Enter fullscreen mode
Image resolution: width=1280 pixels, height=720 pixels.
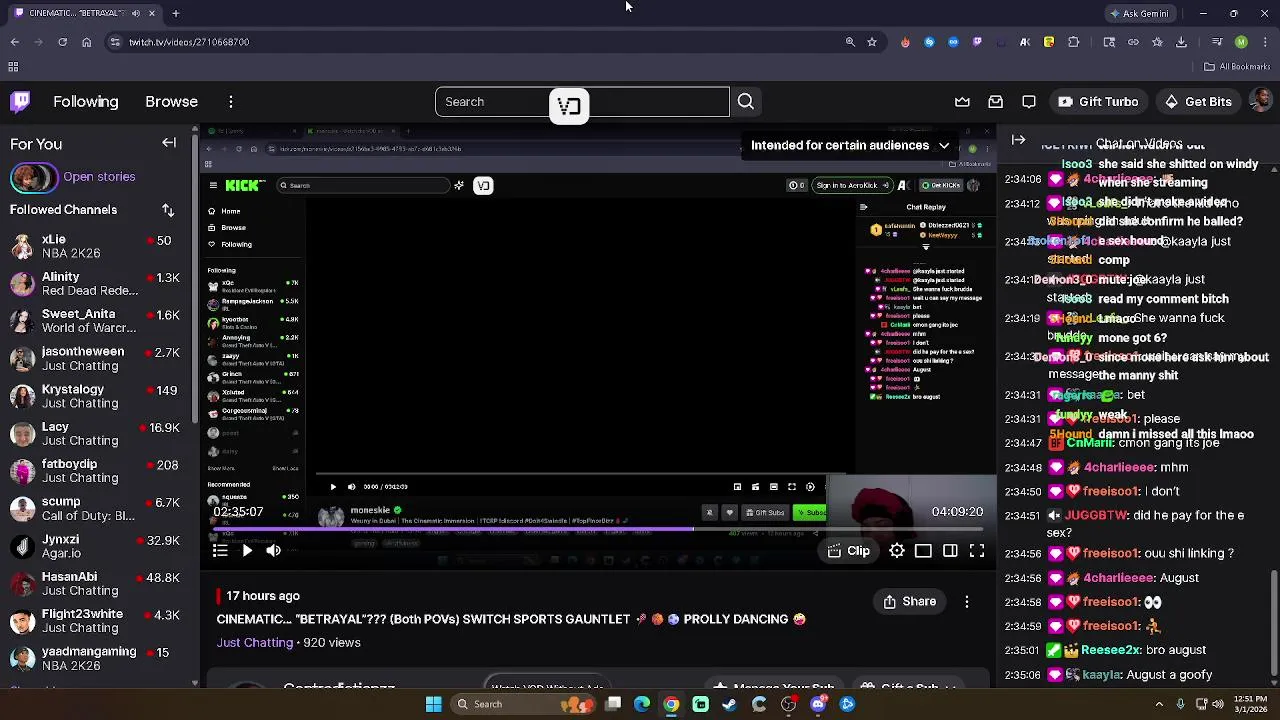[x=977, y=551]
